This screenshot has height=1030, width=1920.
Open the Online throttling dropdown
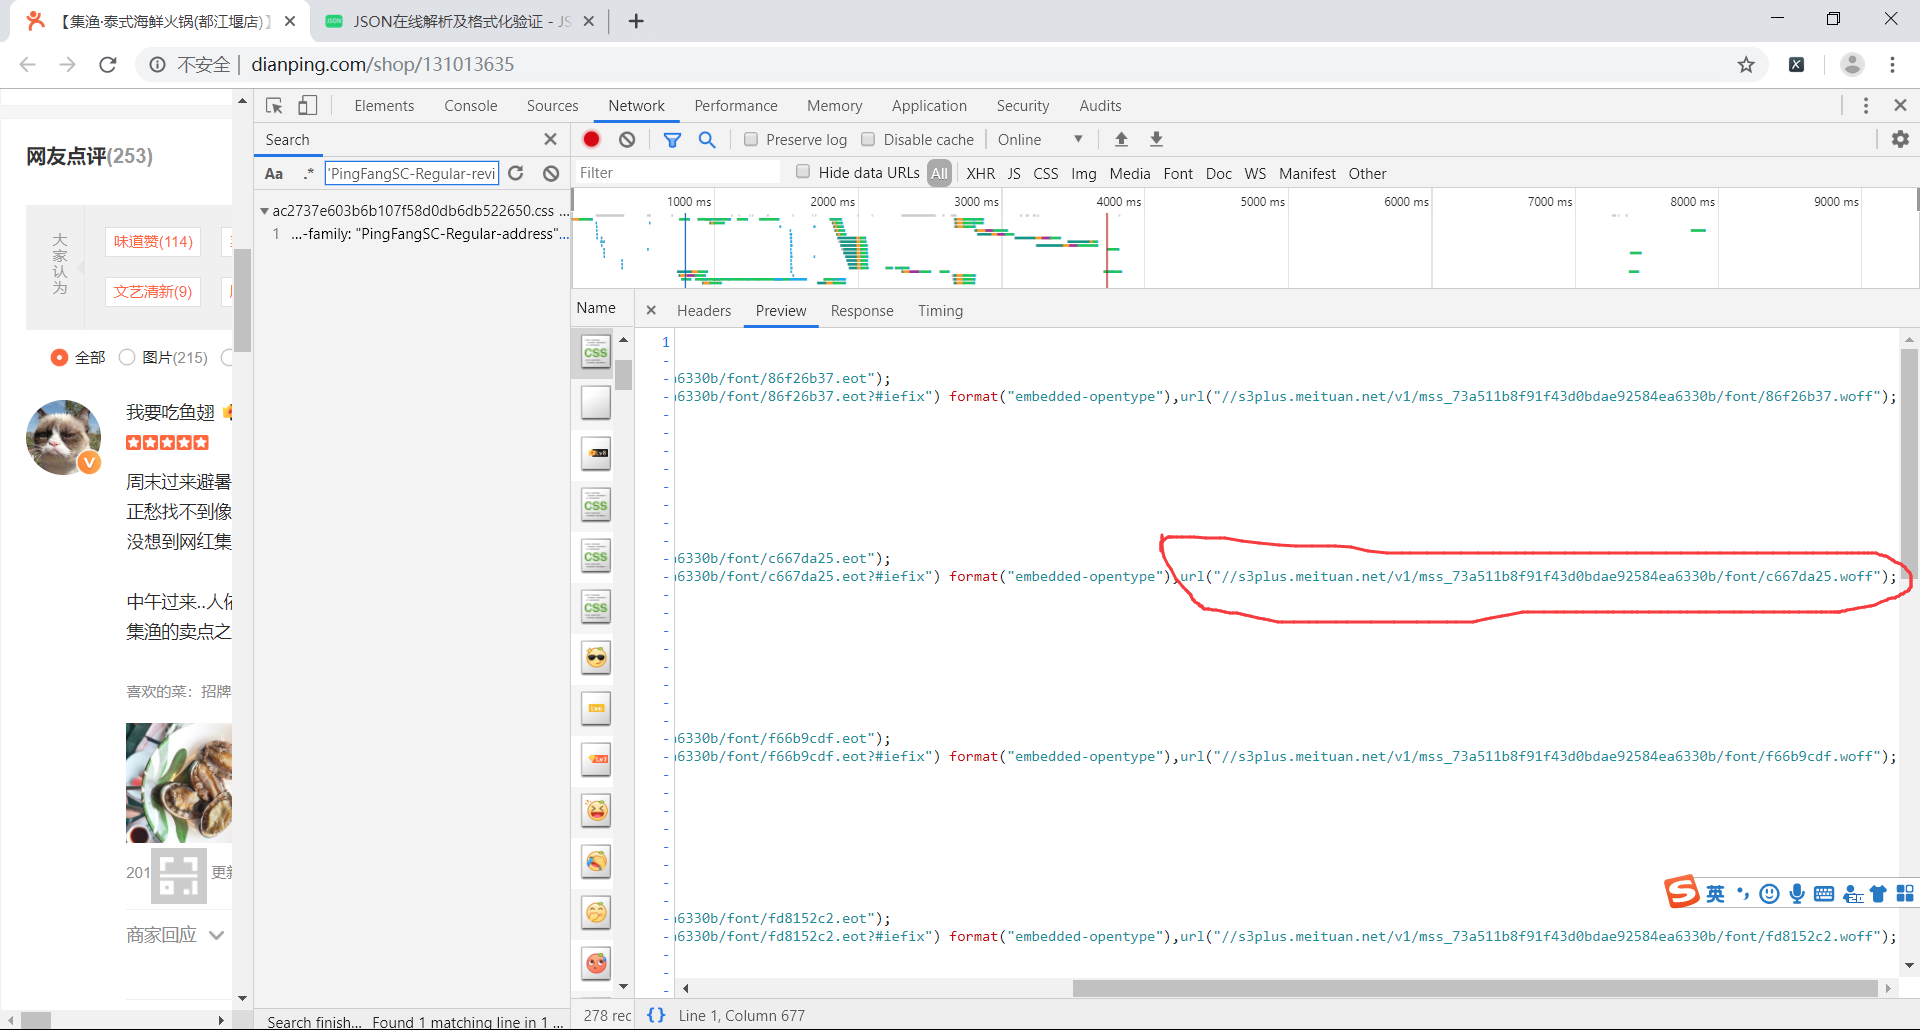(x=1040, y=140)
